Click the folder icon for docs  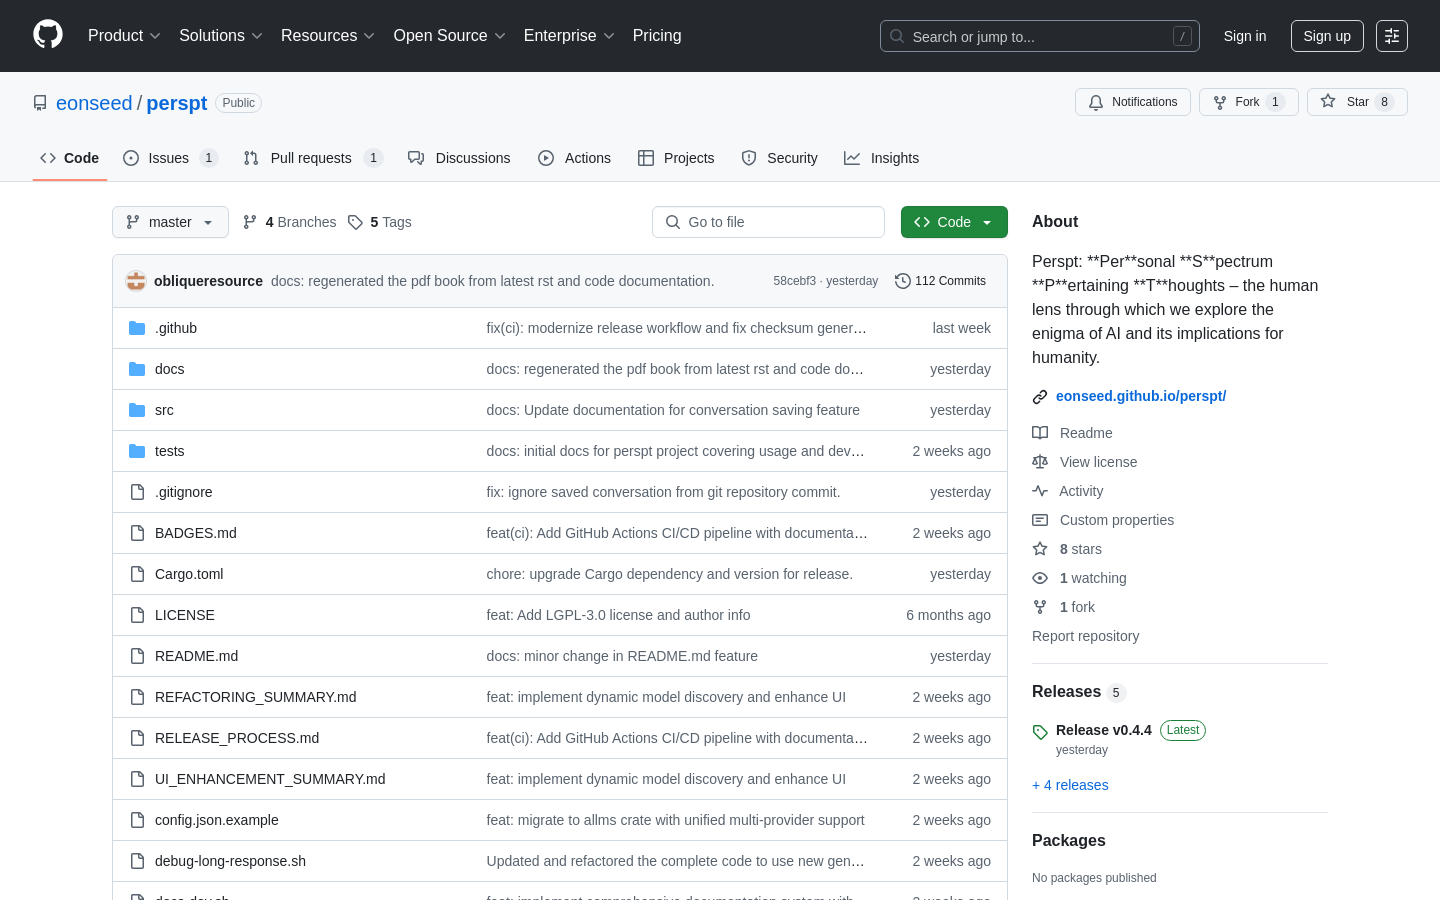(137, 369)
